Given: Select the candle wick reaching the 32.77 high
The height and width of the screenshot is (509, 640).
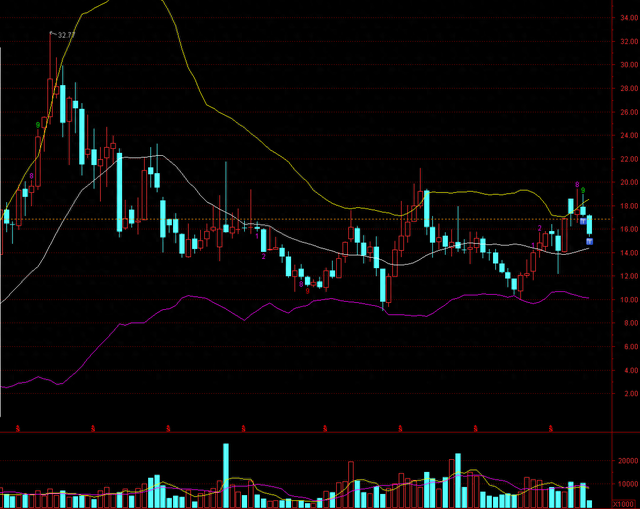Looking at the screenshot, I should 50,56.
